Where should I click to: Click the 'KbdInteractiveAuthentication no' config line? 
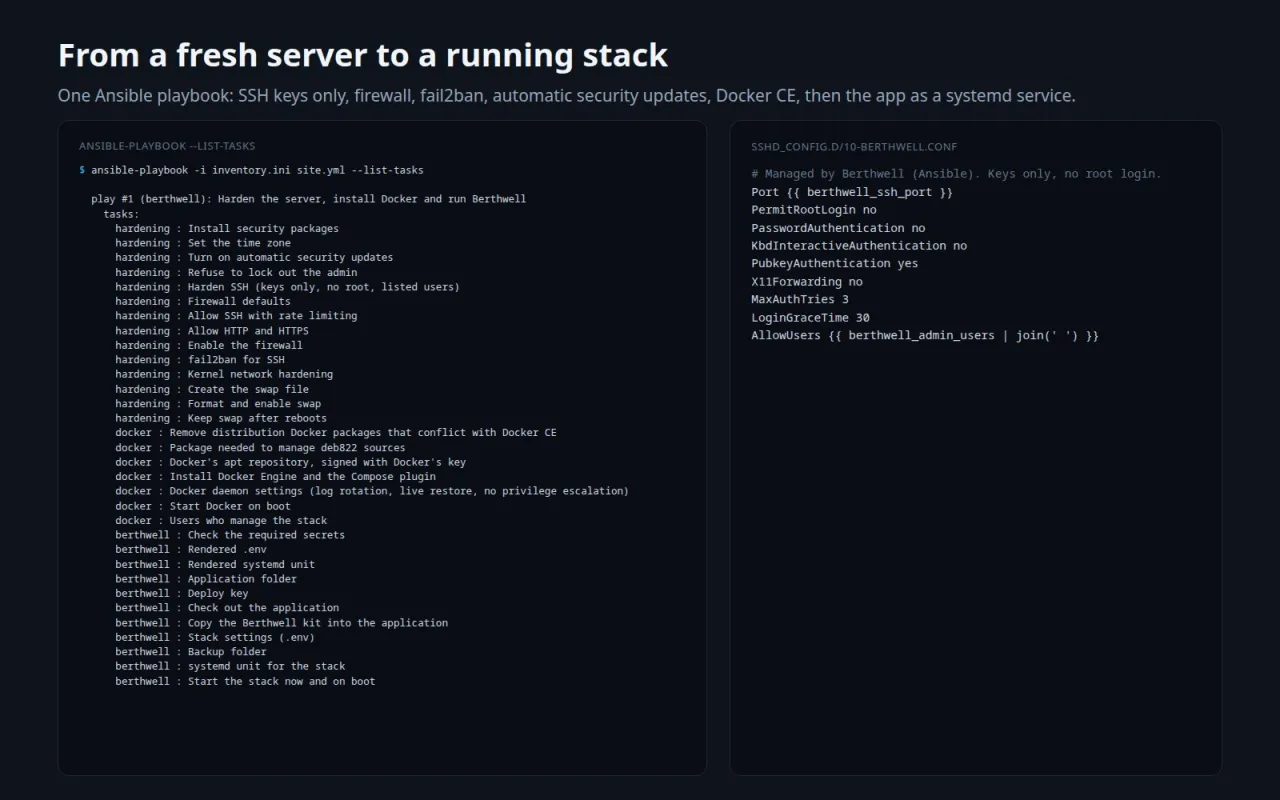pyautogui.click(x=859, y=246)
